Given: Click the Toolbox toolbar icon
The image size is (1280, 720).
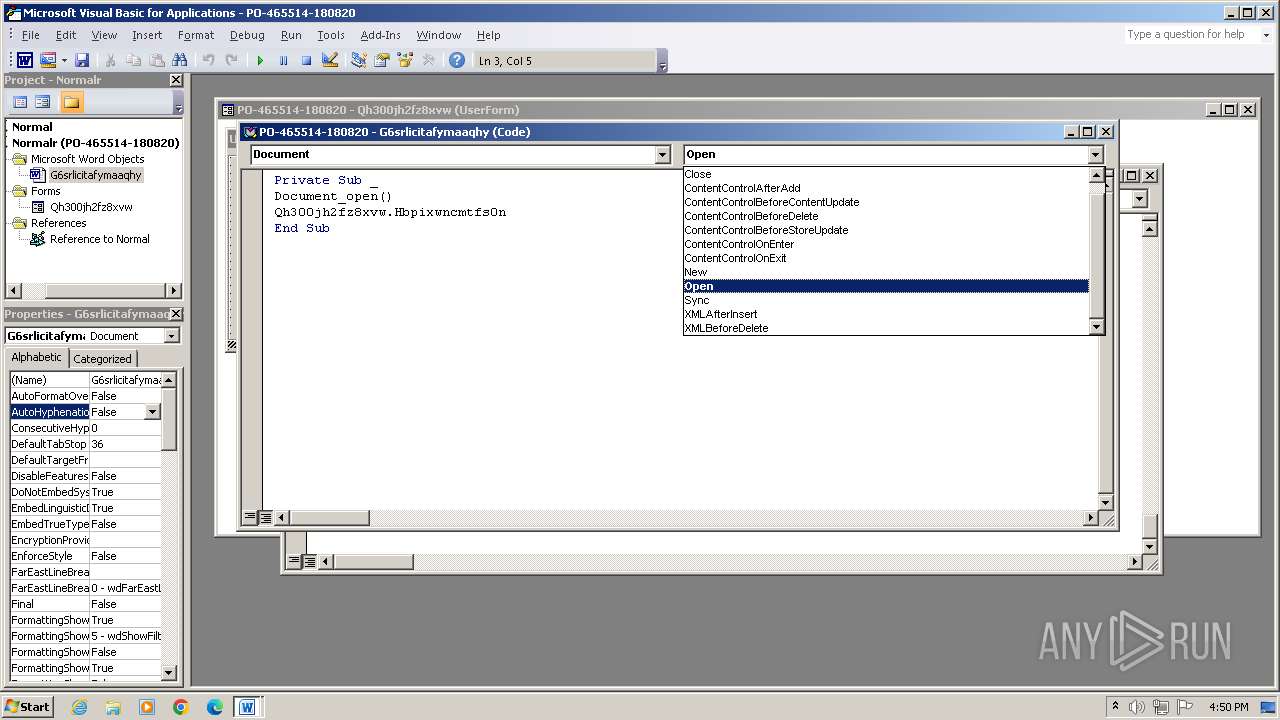Looking at the screenshot, I should coord(428,60).
